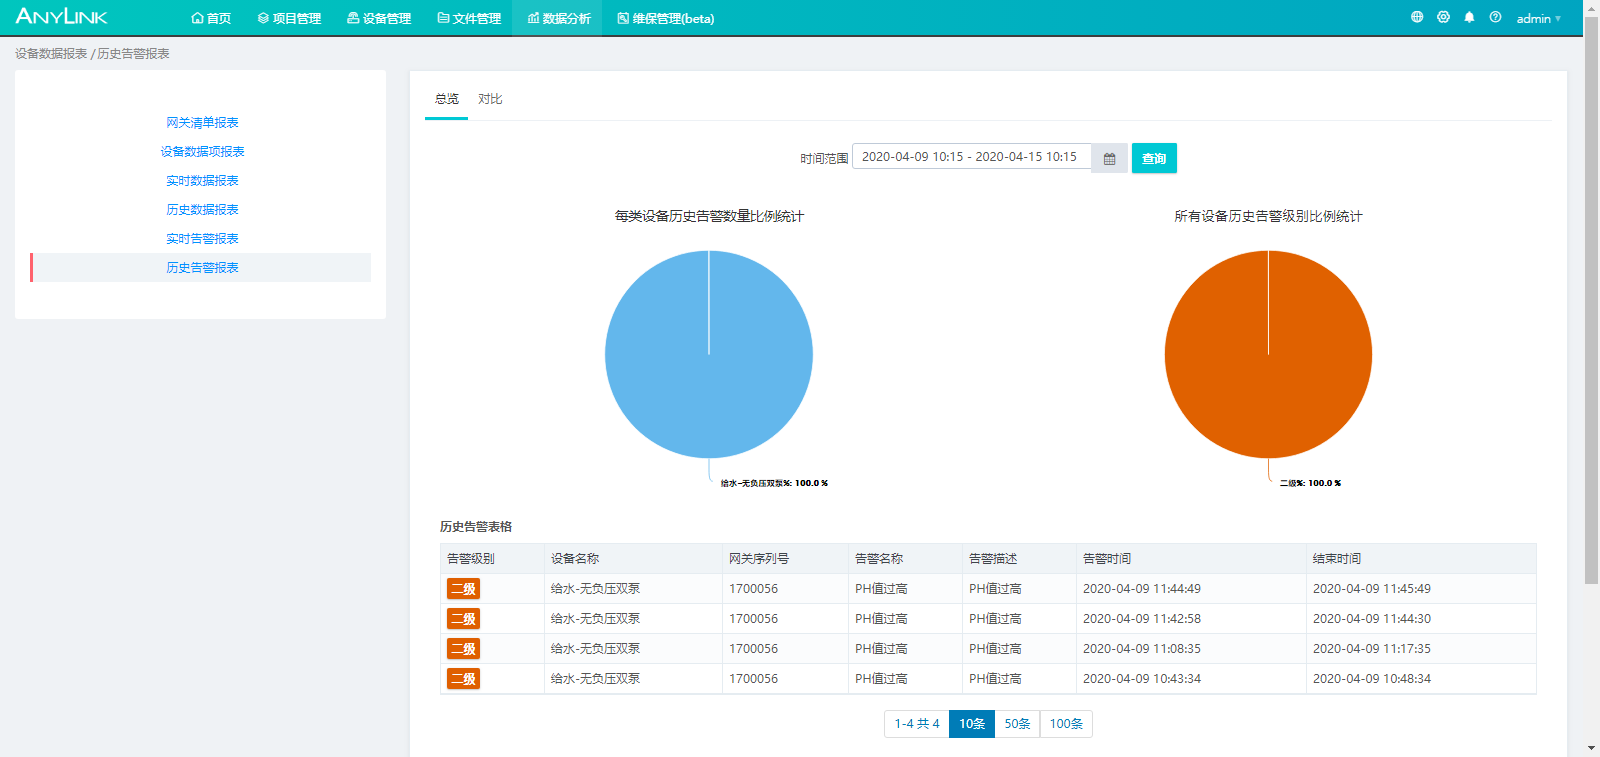
Task: Click alarm time 2020-04-09 11:42:58
Action: tap(1142, 619)
